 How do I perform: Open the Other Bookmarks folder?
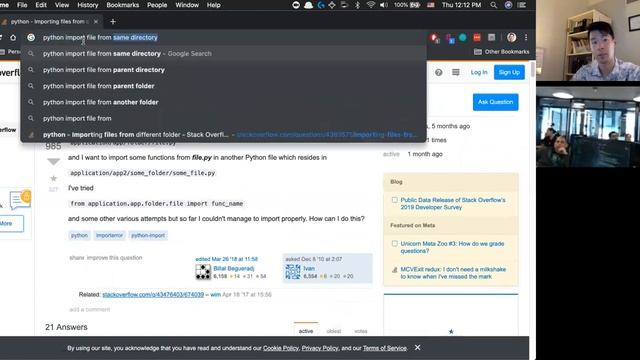tap(502, 52)
